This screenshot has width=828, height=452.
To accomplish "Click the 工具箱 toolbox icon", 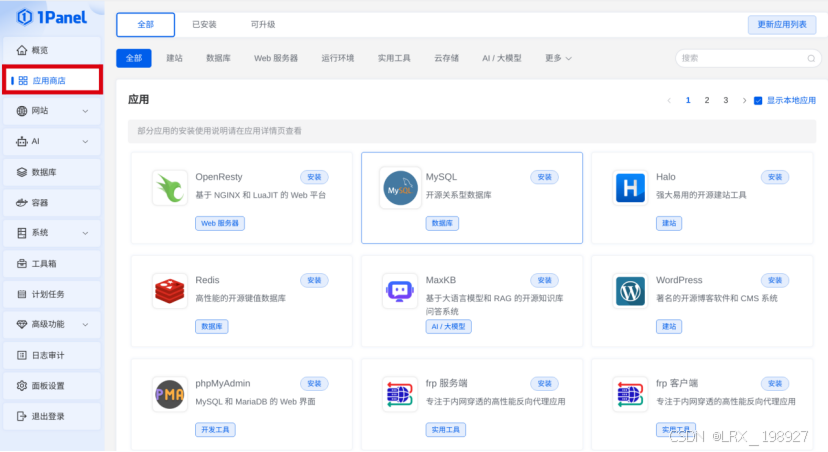I will point(22,263).
